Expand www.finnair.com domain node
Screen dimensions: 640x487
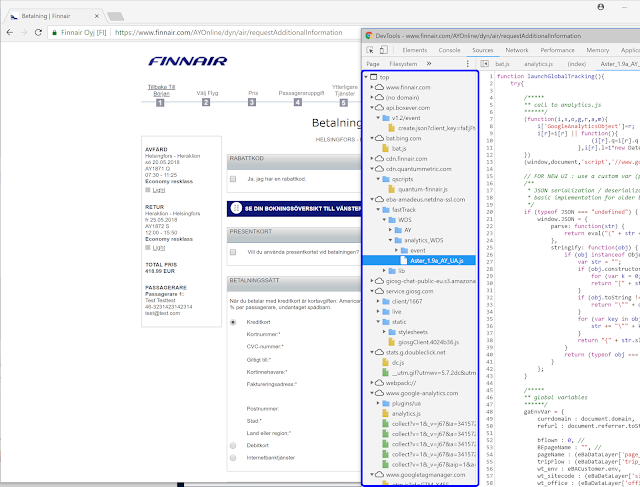point(372,87)
